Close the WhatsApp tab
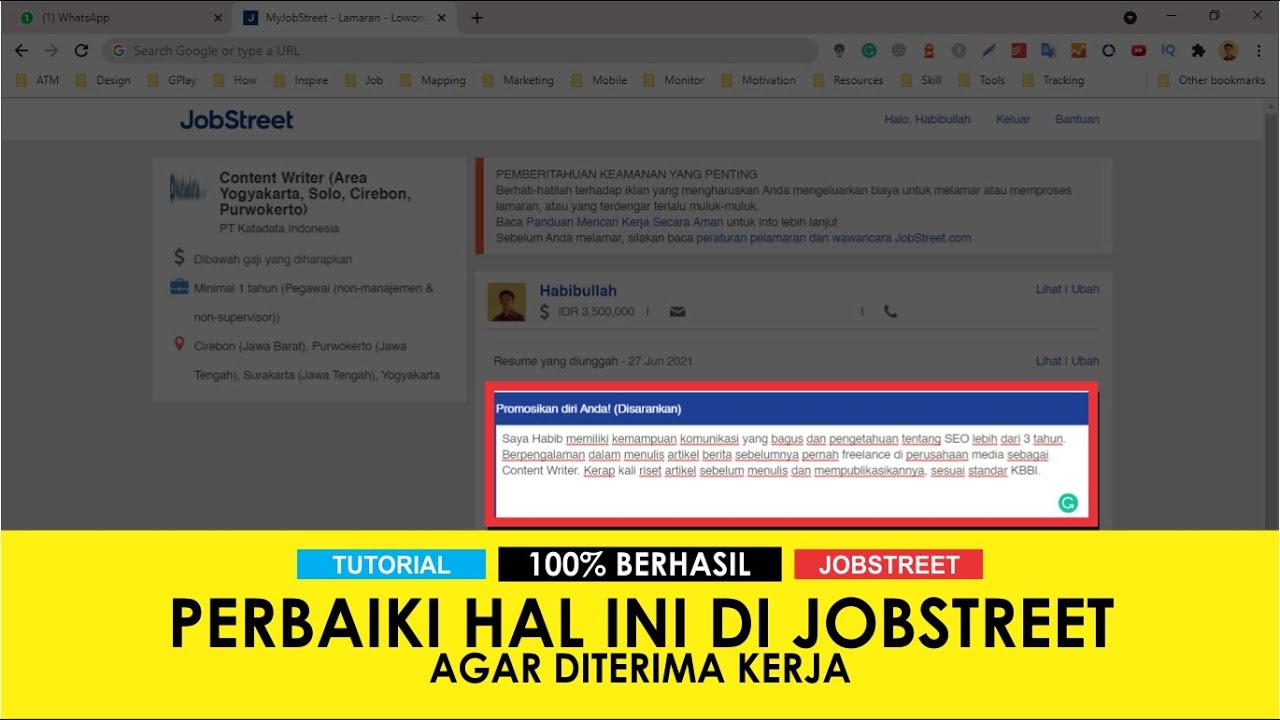 (219, 18)
